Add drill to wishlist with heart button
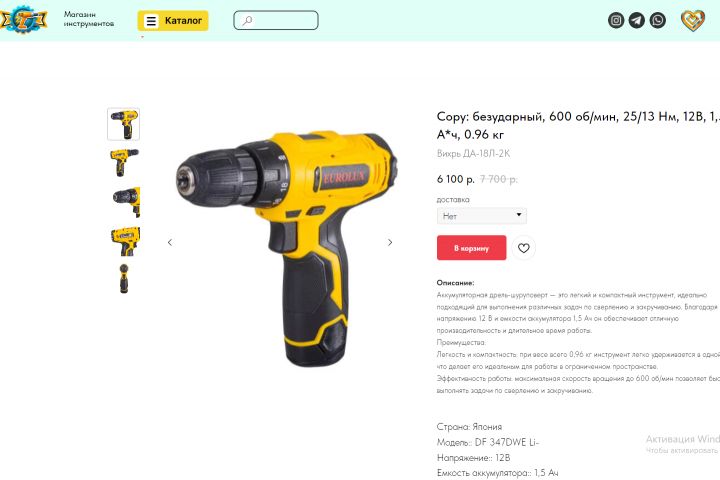The height and width of the screenshot is (480, 720). coord(523,248)
